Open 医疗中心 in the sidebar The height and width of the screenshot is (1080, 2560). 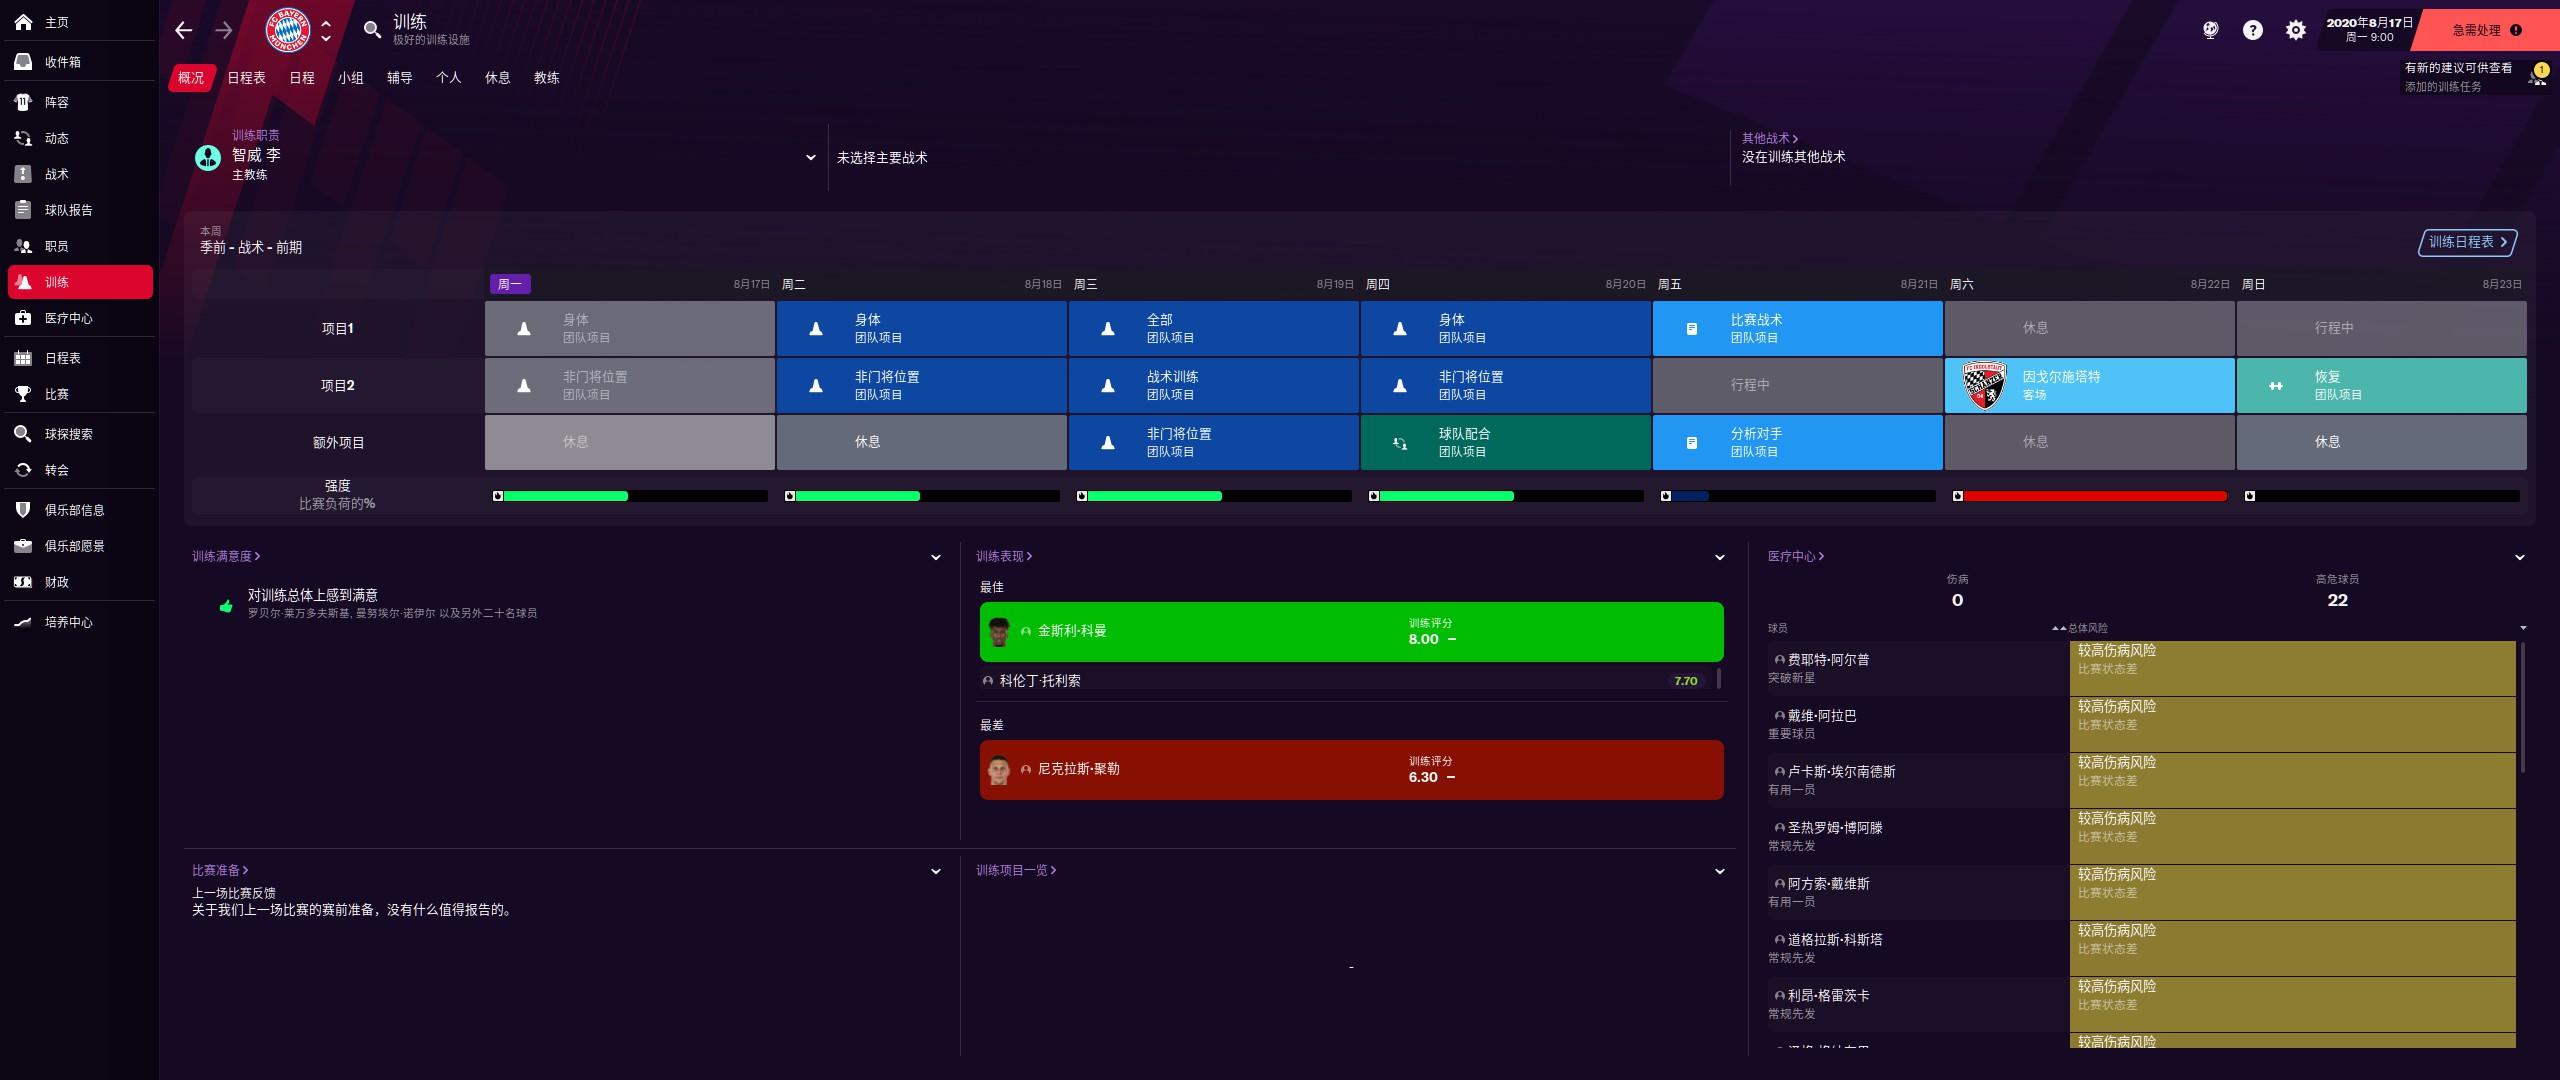[x=68, y=318]
